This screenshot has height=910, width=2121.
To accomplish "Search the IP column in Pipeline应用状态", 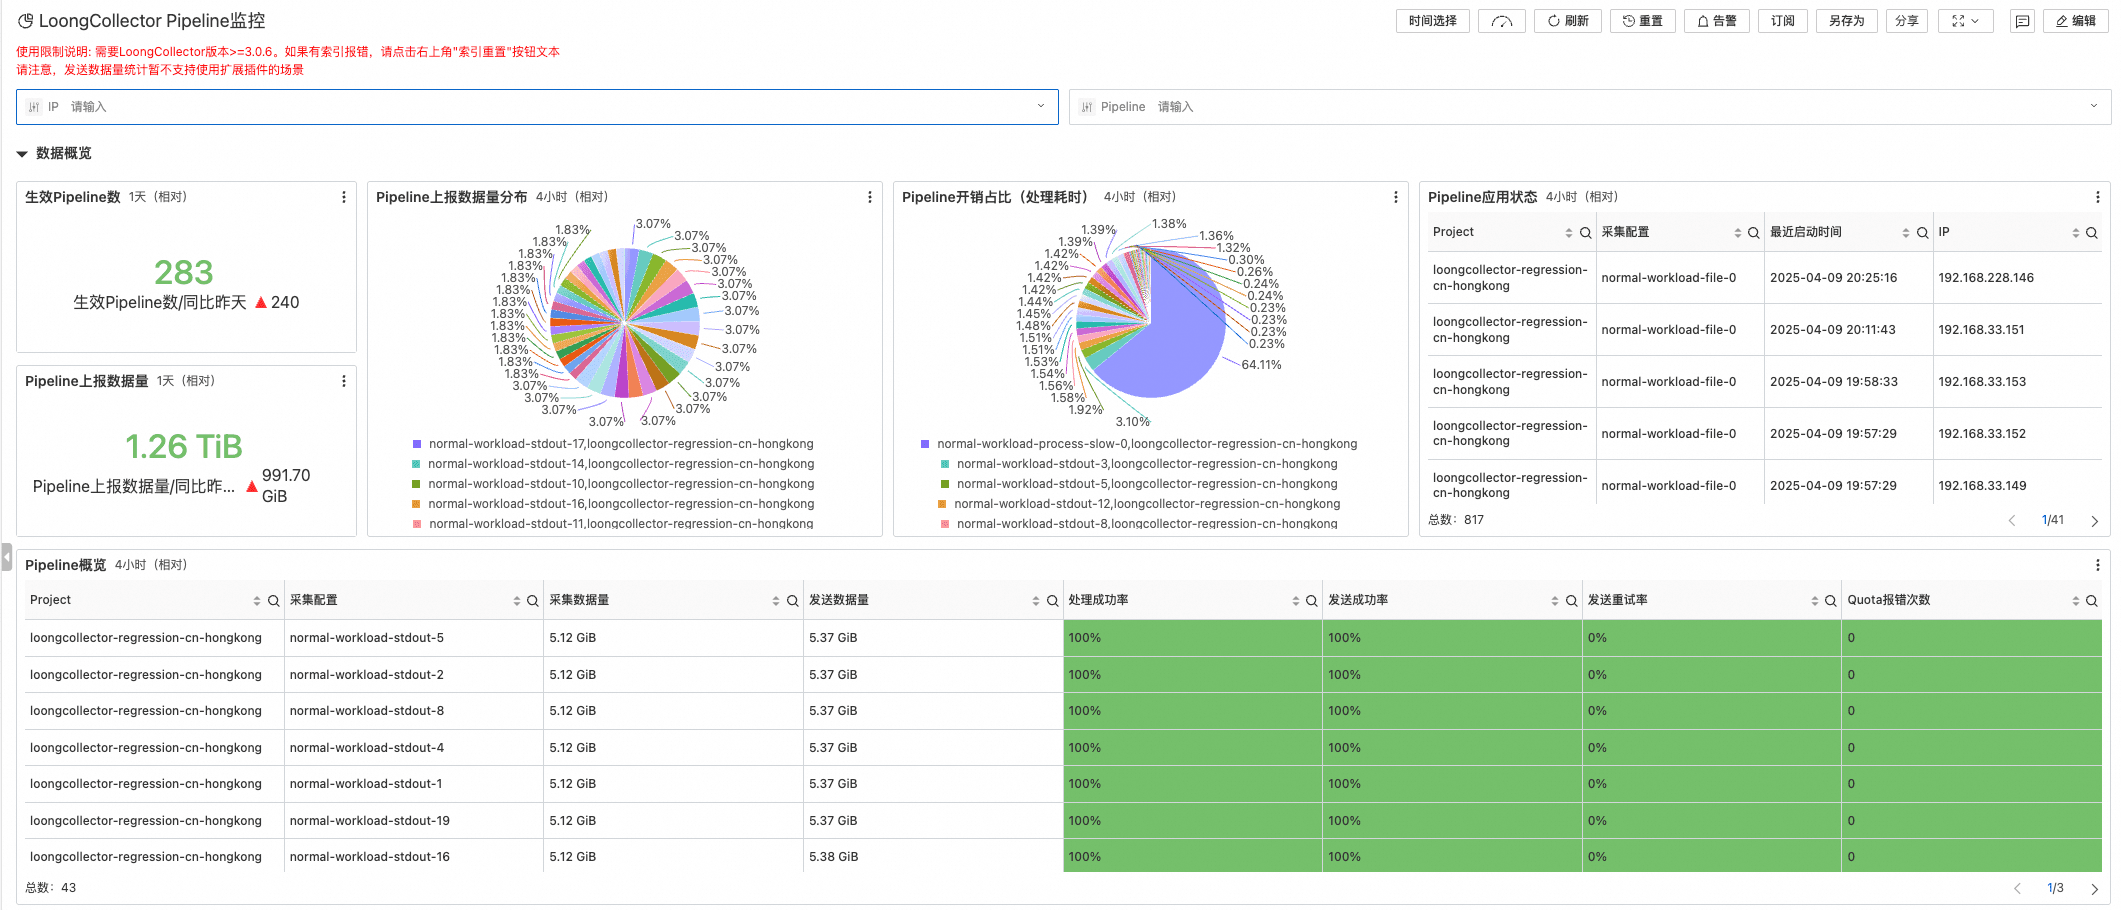I will click(x=2091, y=233).
